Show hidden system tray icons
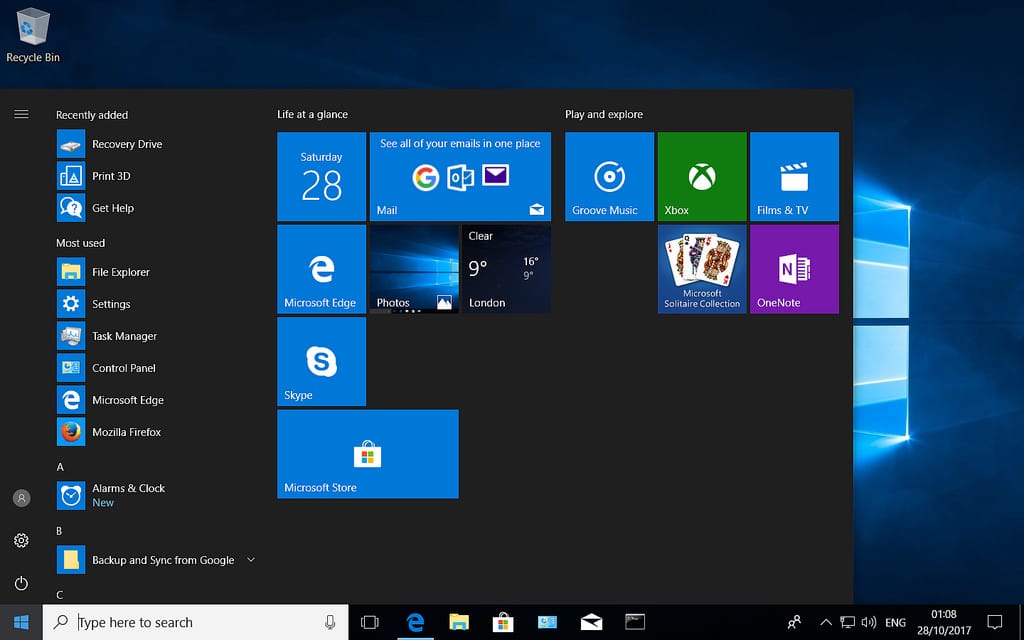Screen dimensions: 1024x640 [x=825, y=622]
